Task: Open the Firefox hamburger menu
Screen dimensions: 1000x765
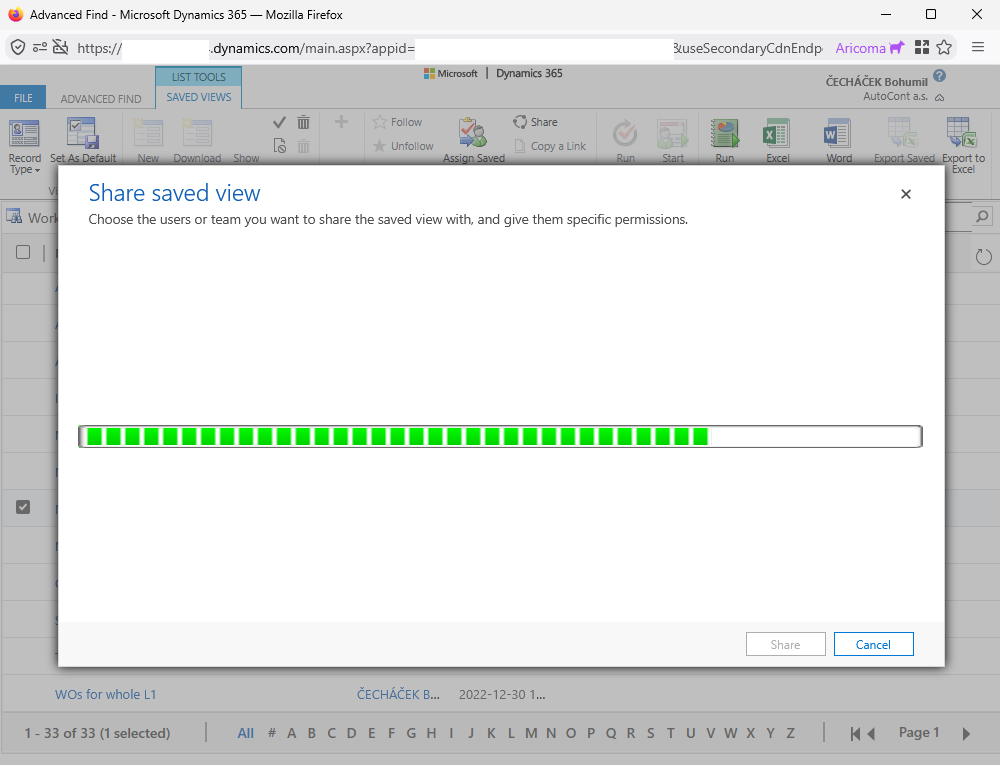Action: [x=978, y=47]
